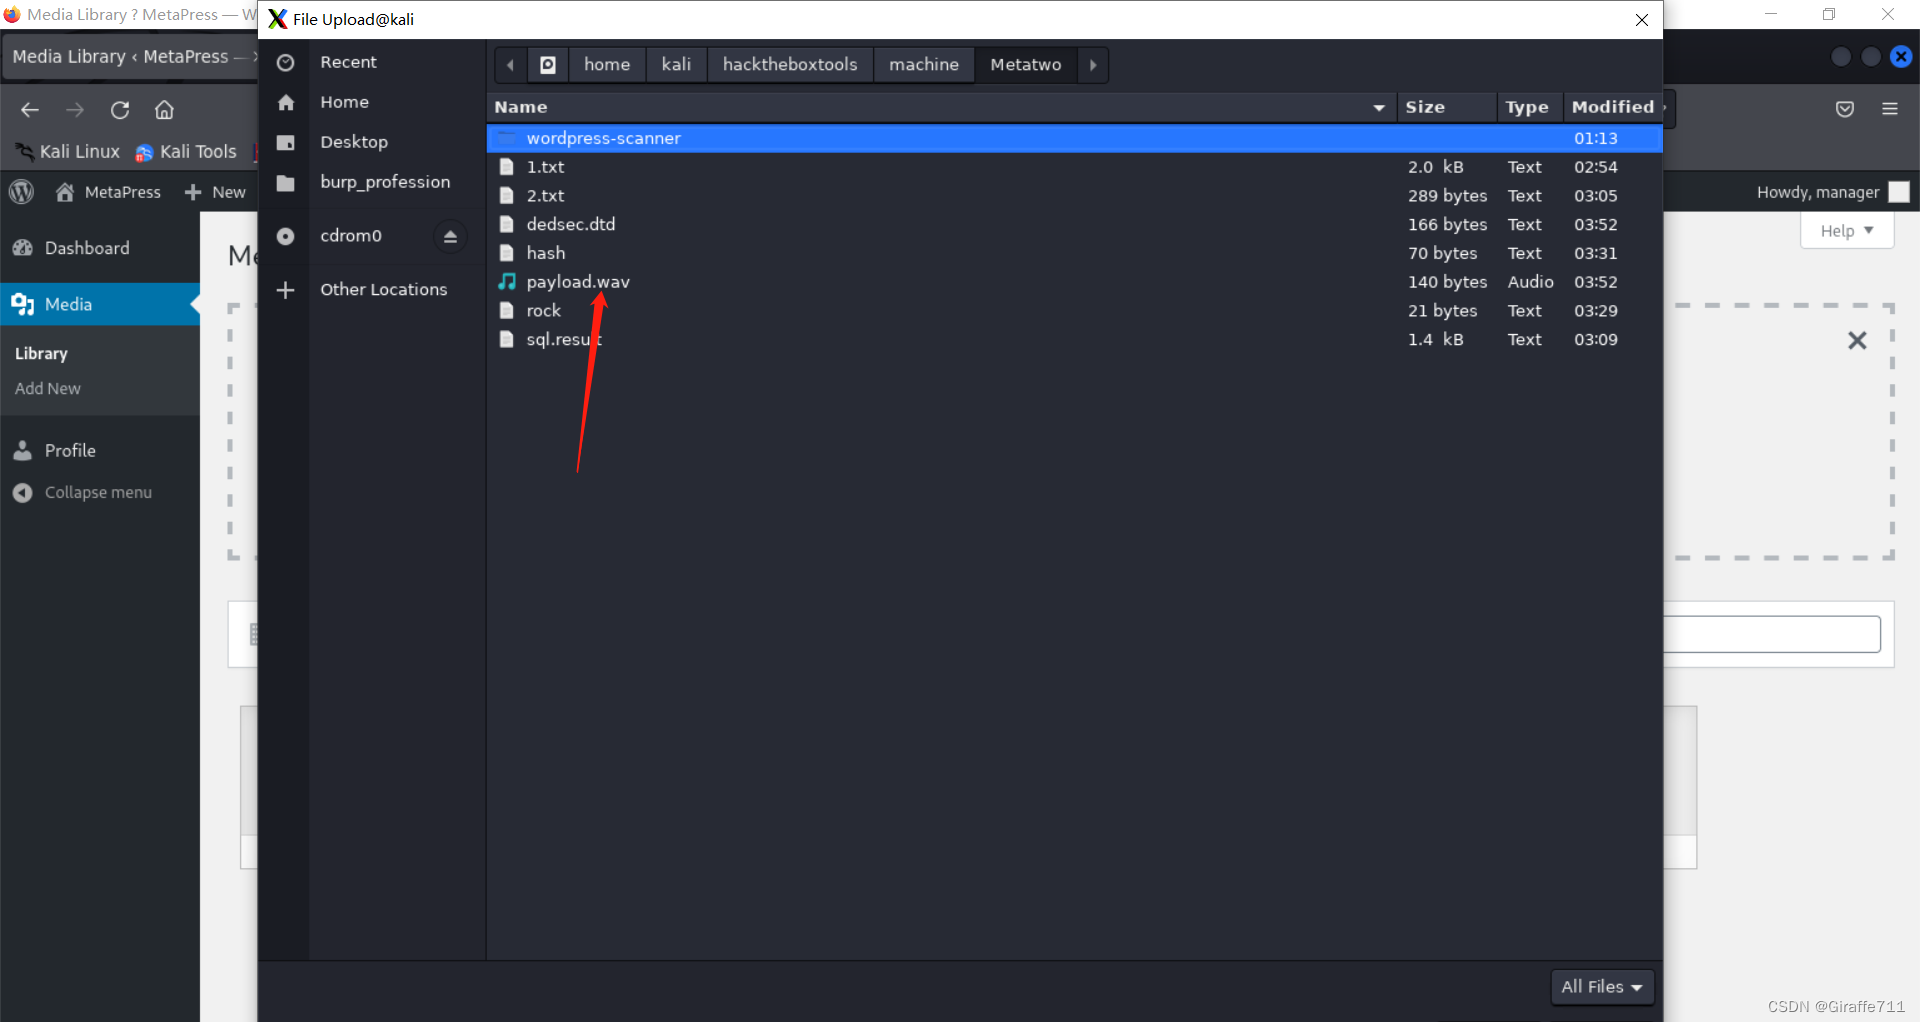Click the Media icon in the dashboard sidebar

(22, 304)
